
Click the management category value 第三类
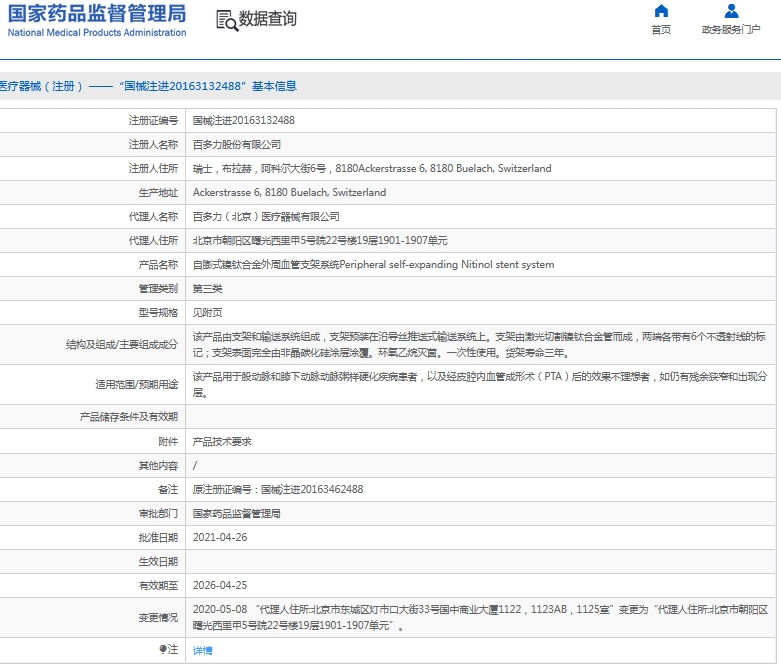[207, 289]
